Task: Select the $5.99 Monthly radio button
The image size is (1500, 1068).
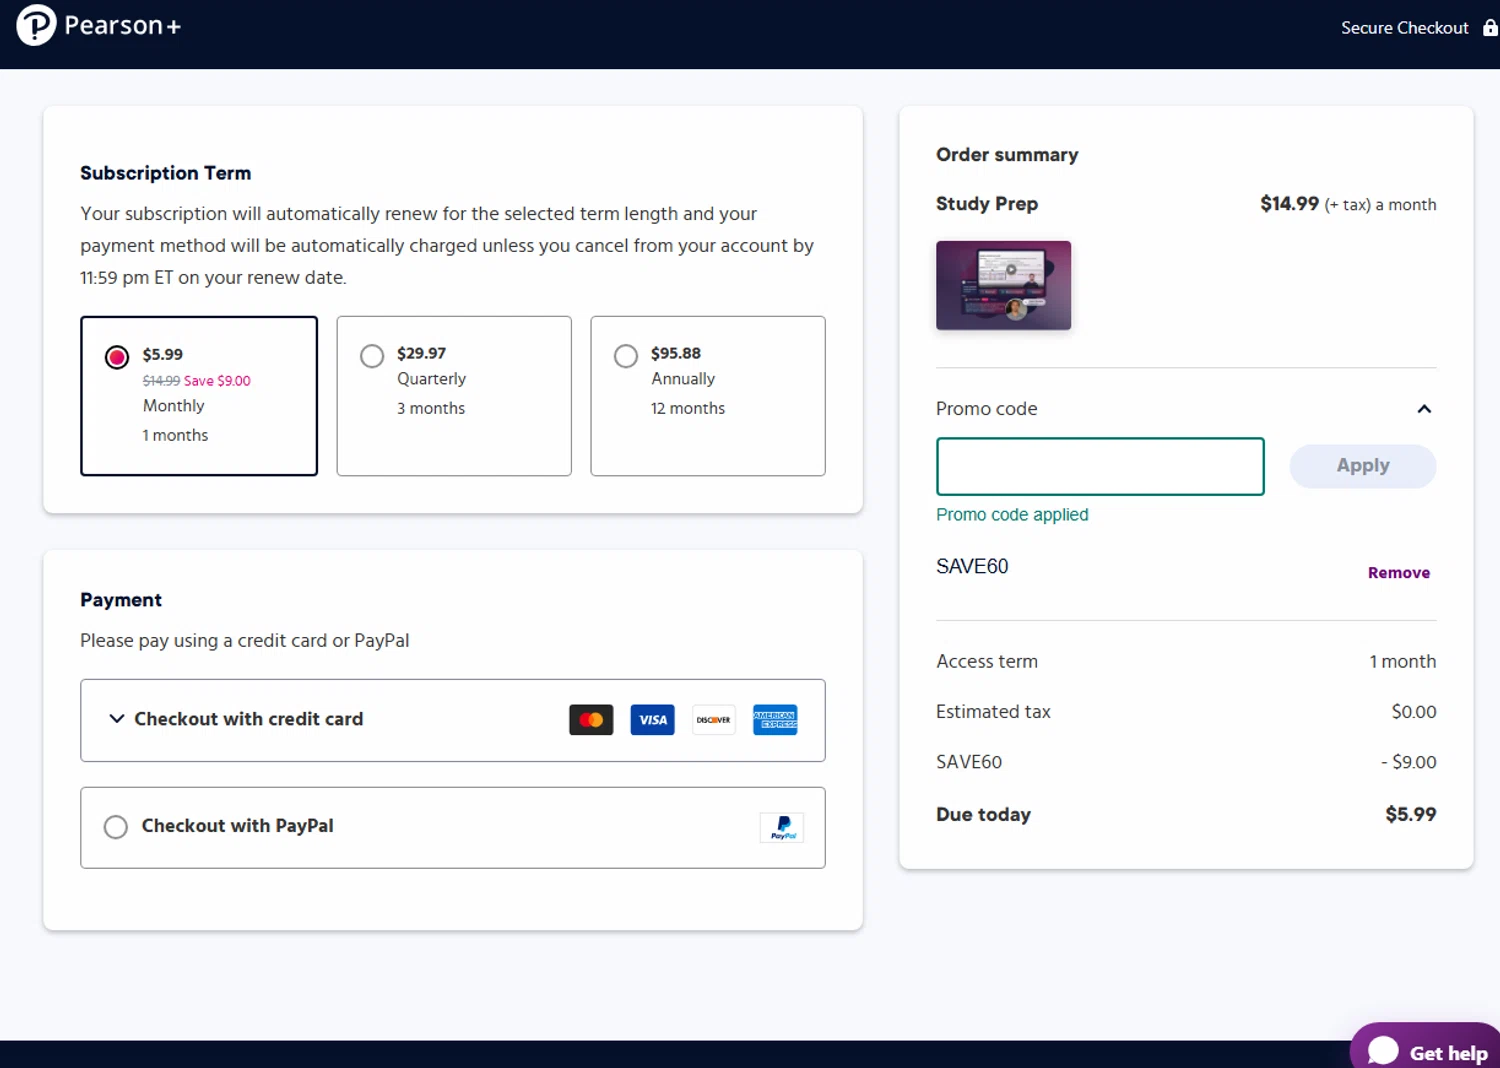Action: [117, 357]
